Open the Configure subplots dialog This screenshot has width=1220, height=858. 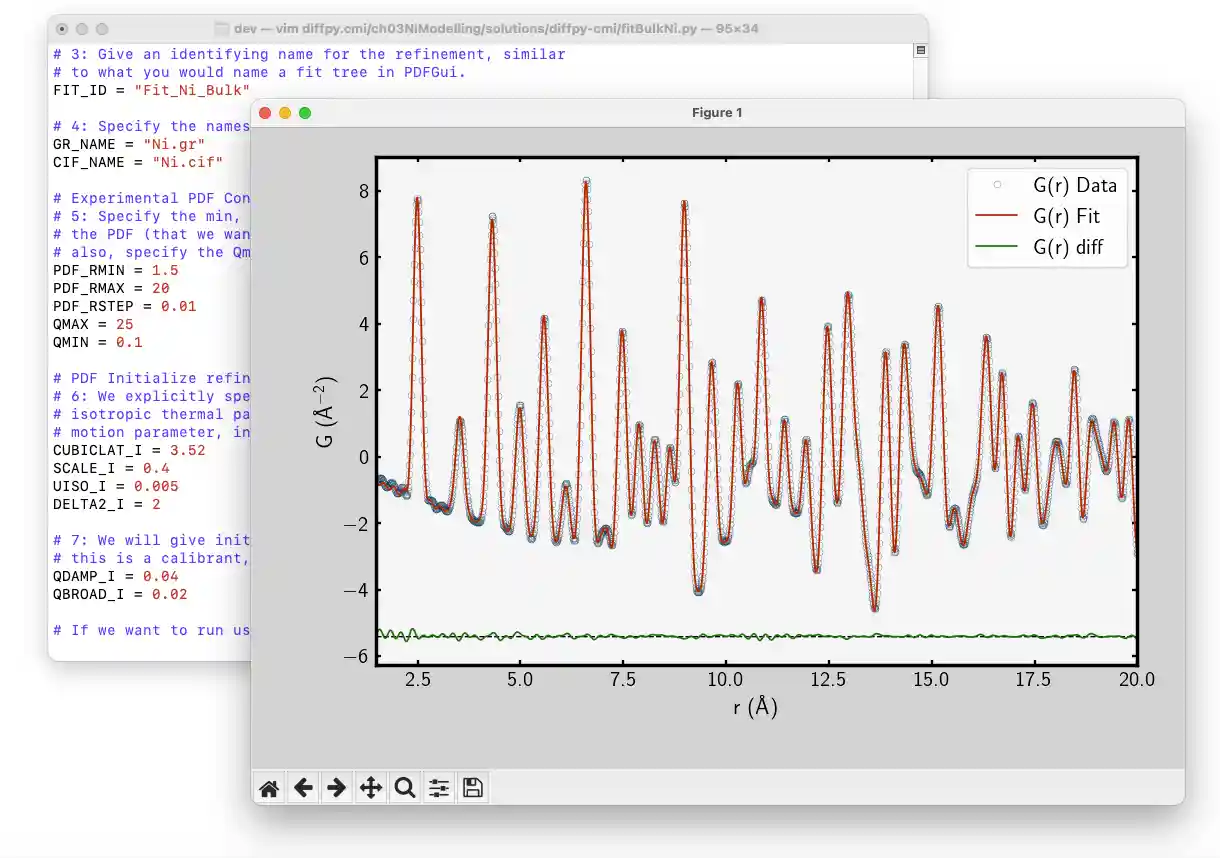click(x=439, y=788)
